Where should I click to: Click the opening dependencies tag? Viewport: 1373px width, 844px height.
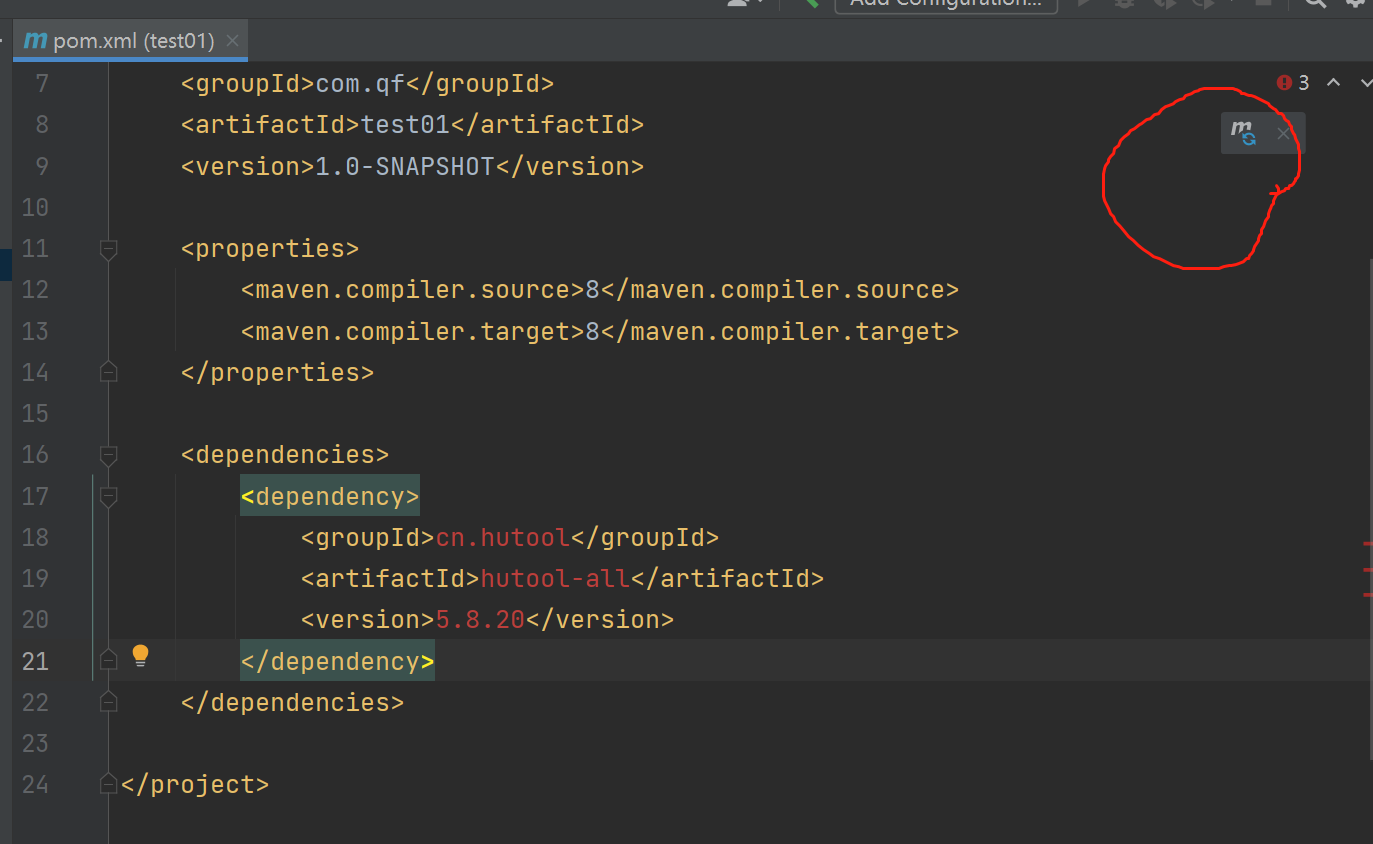285,455
